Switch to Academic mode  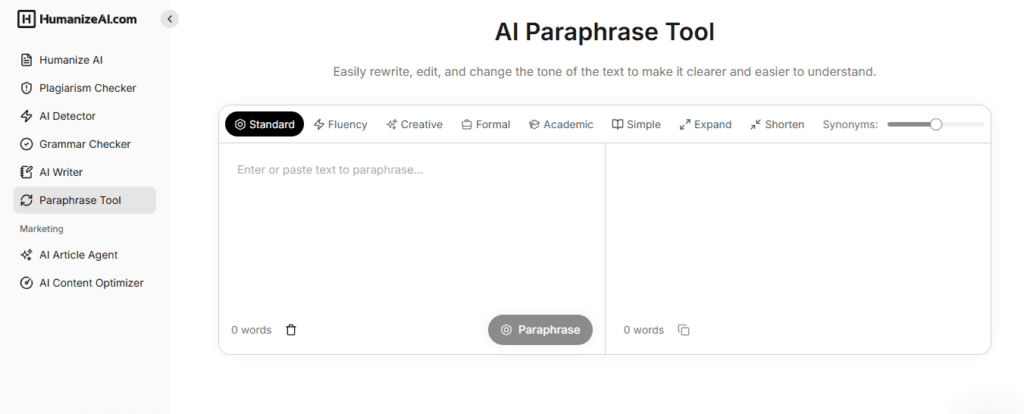(x=561, y=124)
